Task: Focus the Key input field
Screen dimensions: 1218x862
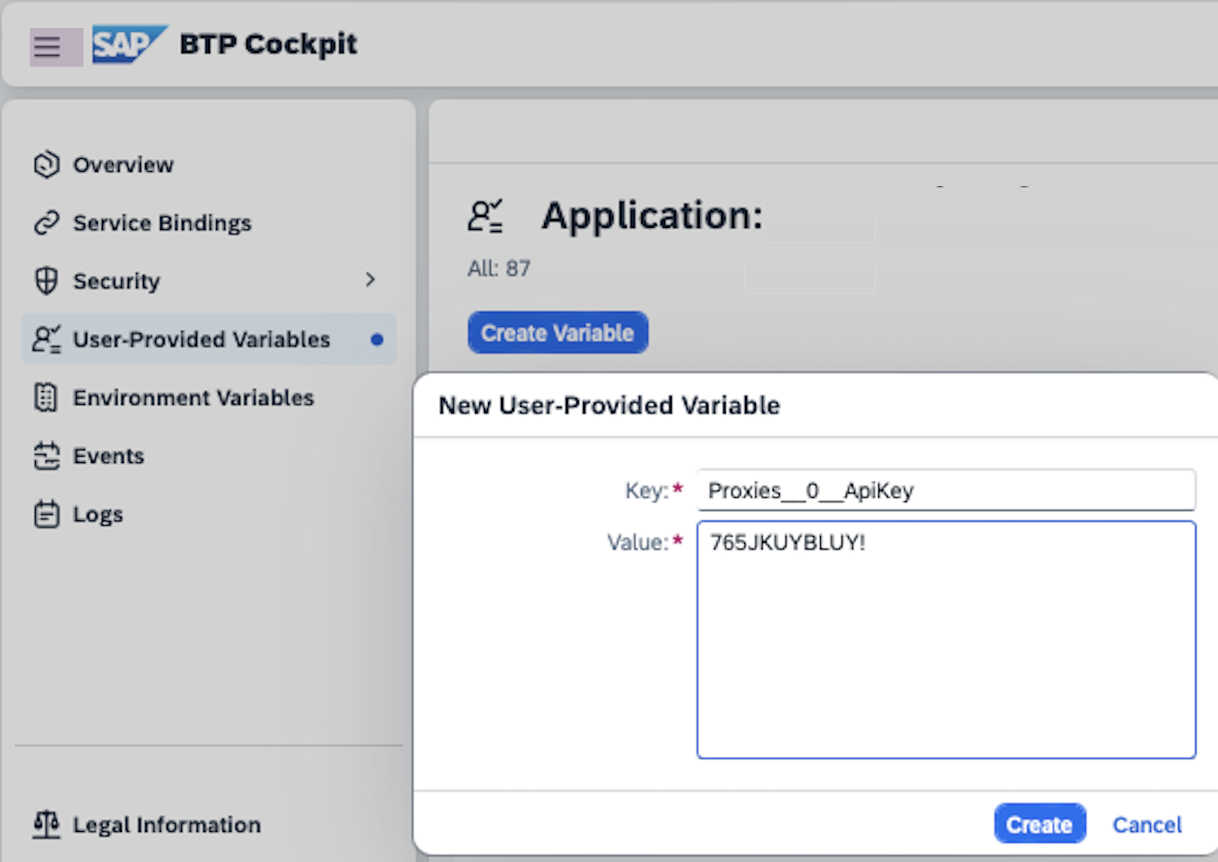Action: 946,491
